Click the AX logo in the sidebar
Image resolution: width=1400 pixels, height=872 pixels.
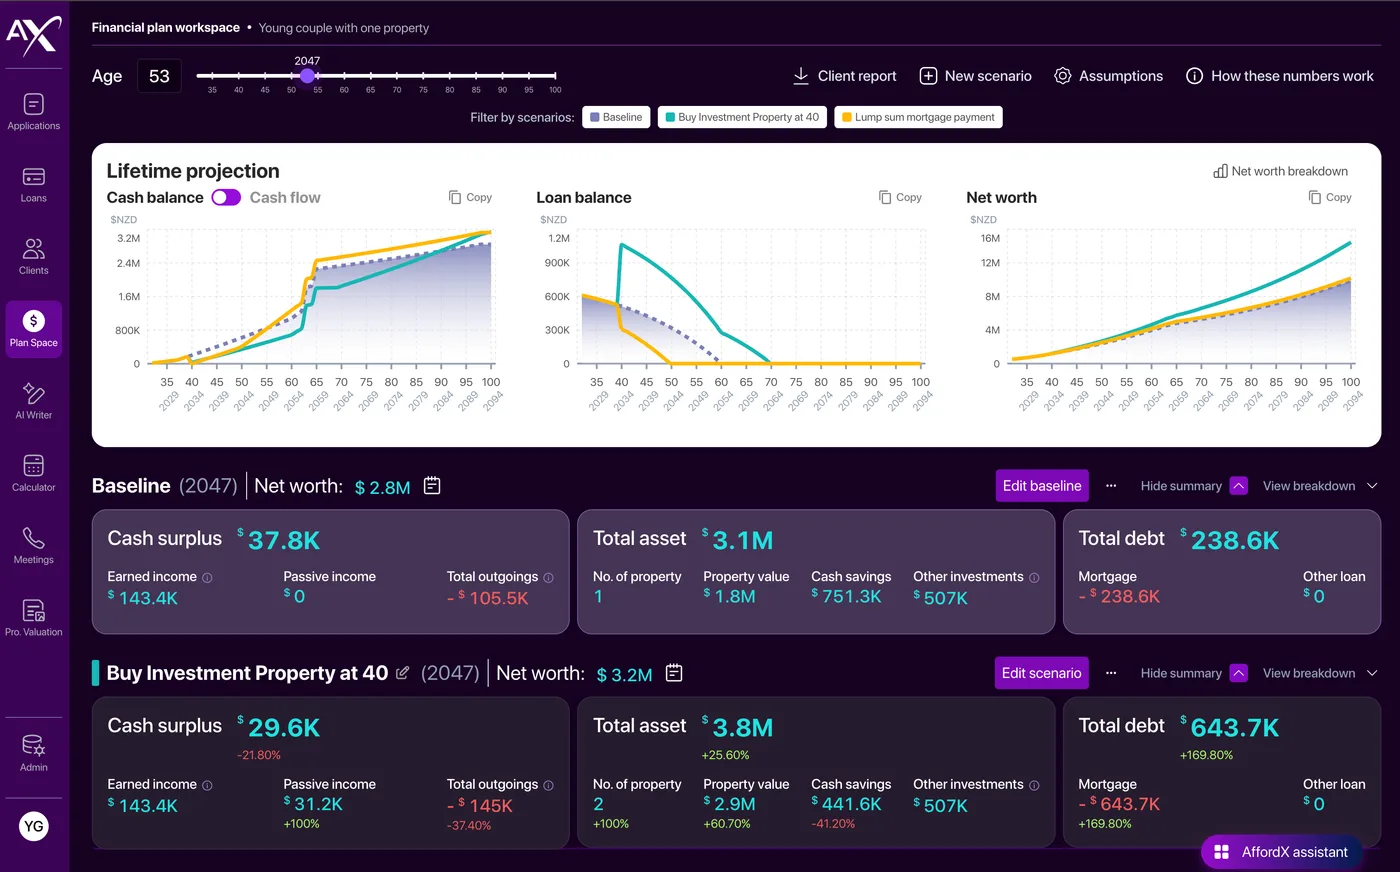(34, 36)
